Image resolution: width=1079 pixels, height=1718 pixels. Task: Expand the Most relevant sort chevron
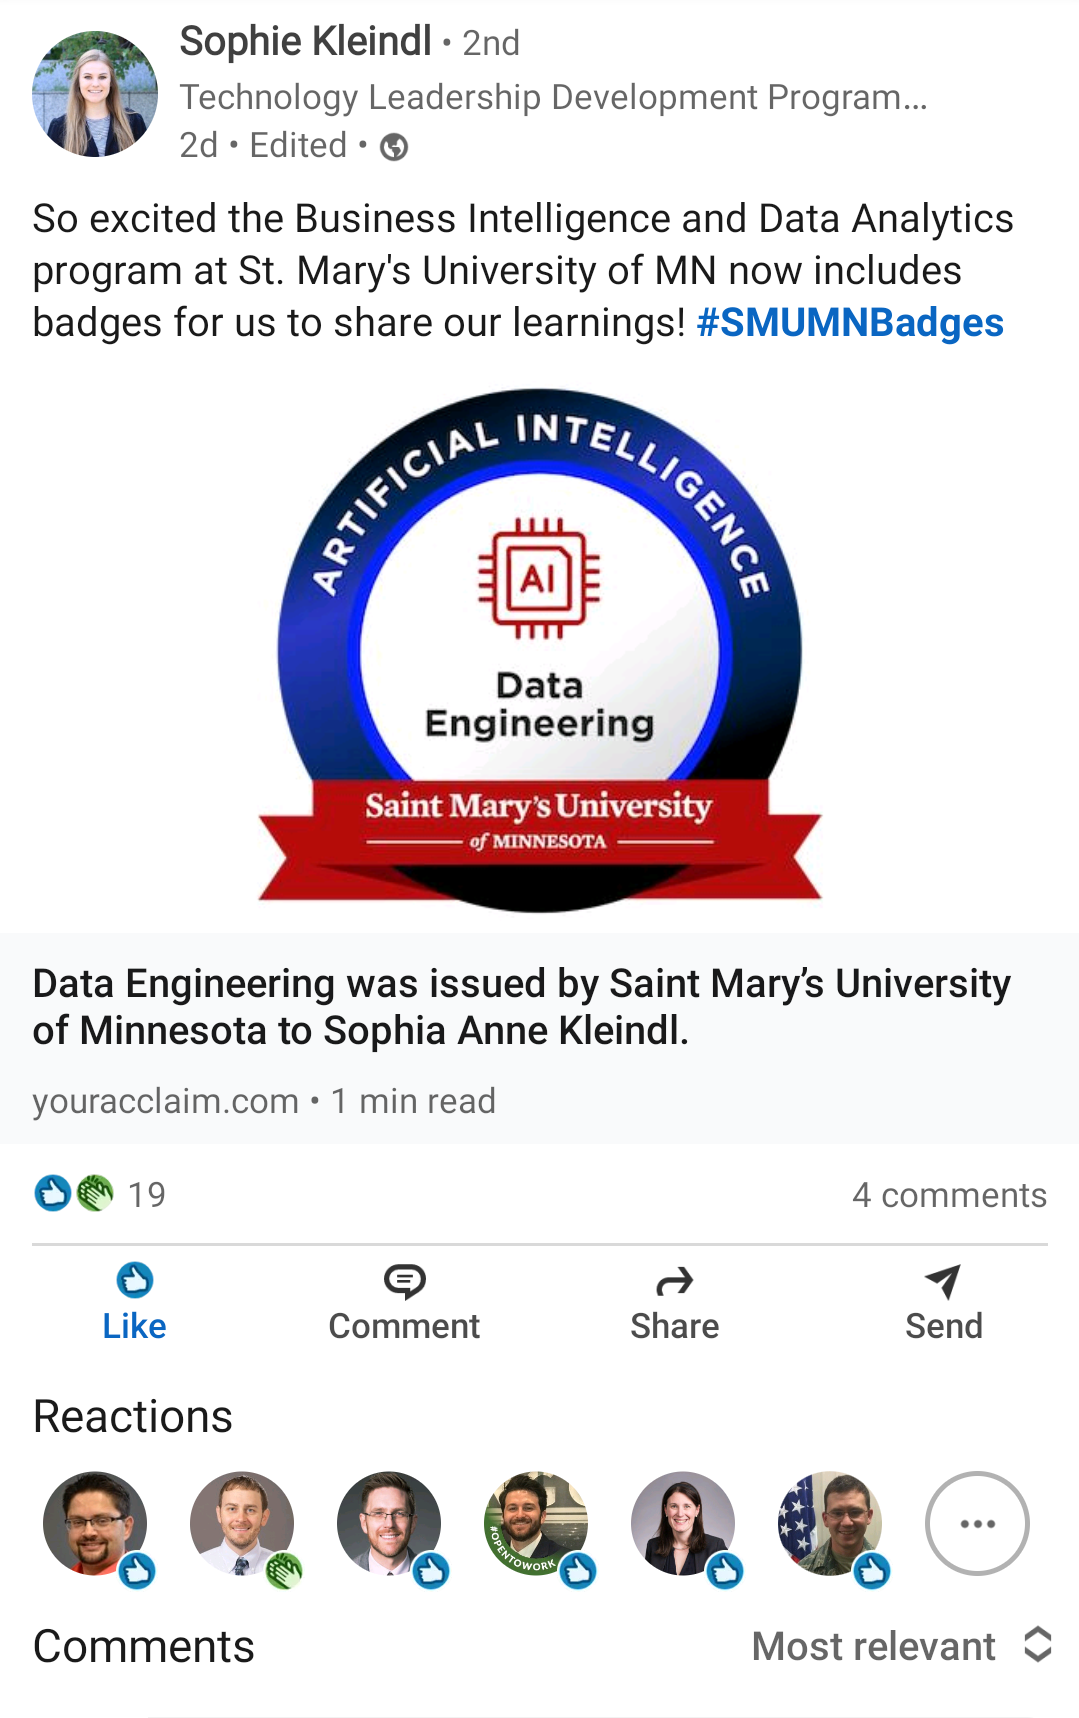(x=1038, y=1645)
